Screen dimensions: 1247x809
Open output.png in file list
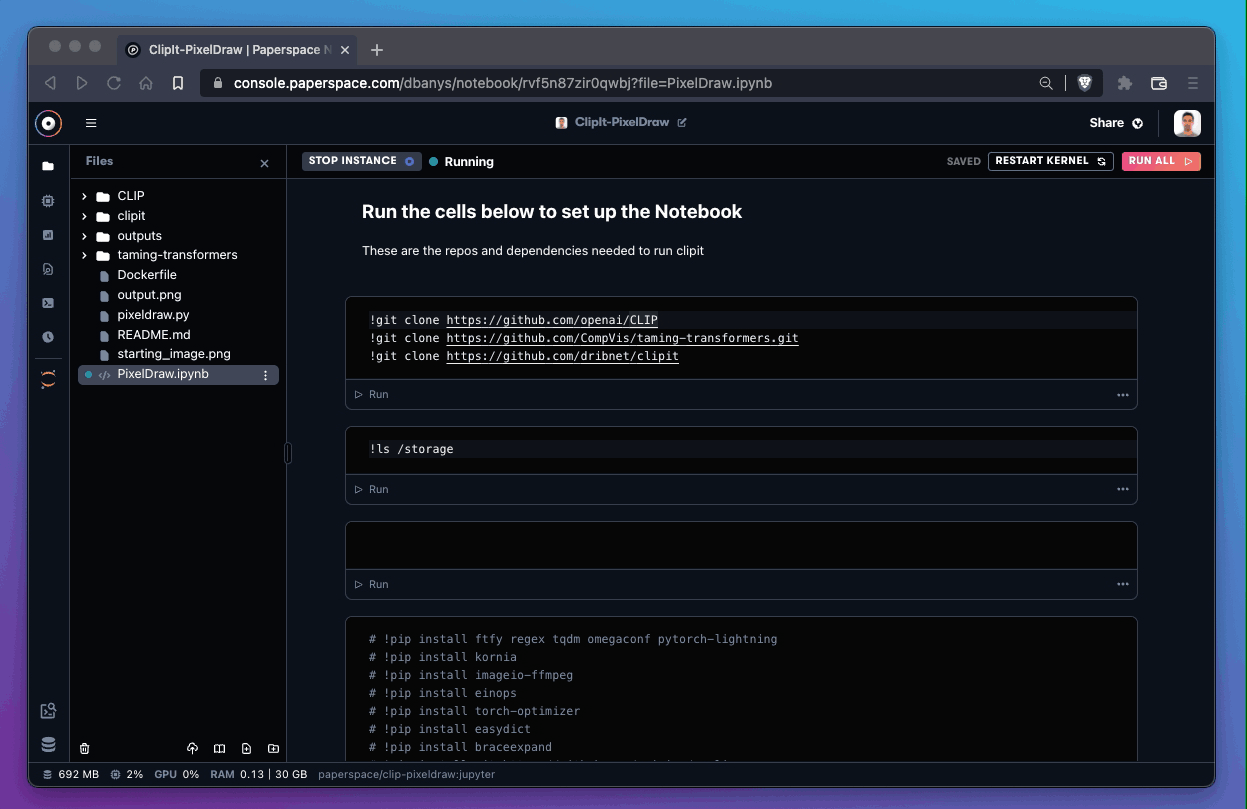tap(149, 295)
